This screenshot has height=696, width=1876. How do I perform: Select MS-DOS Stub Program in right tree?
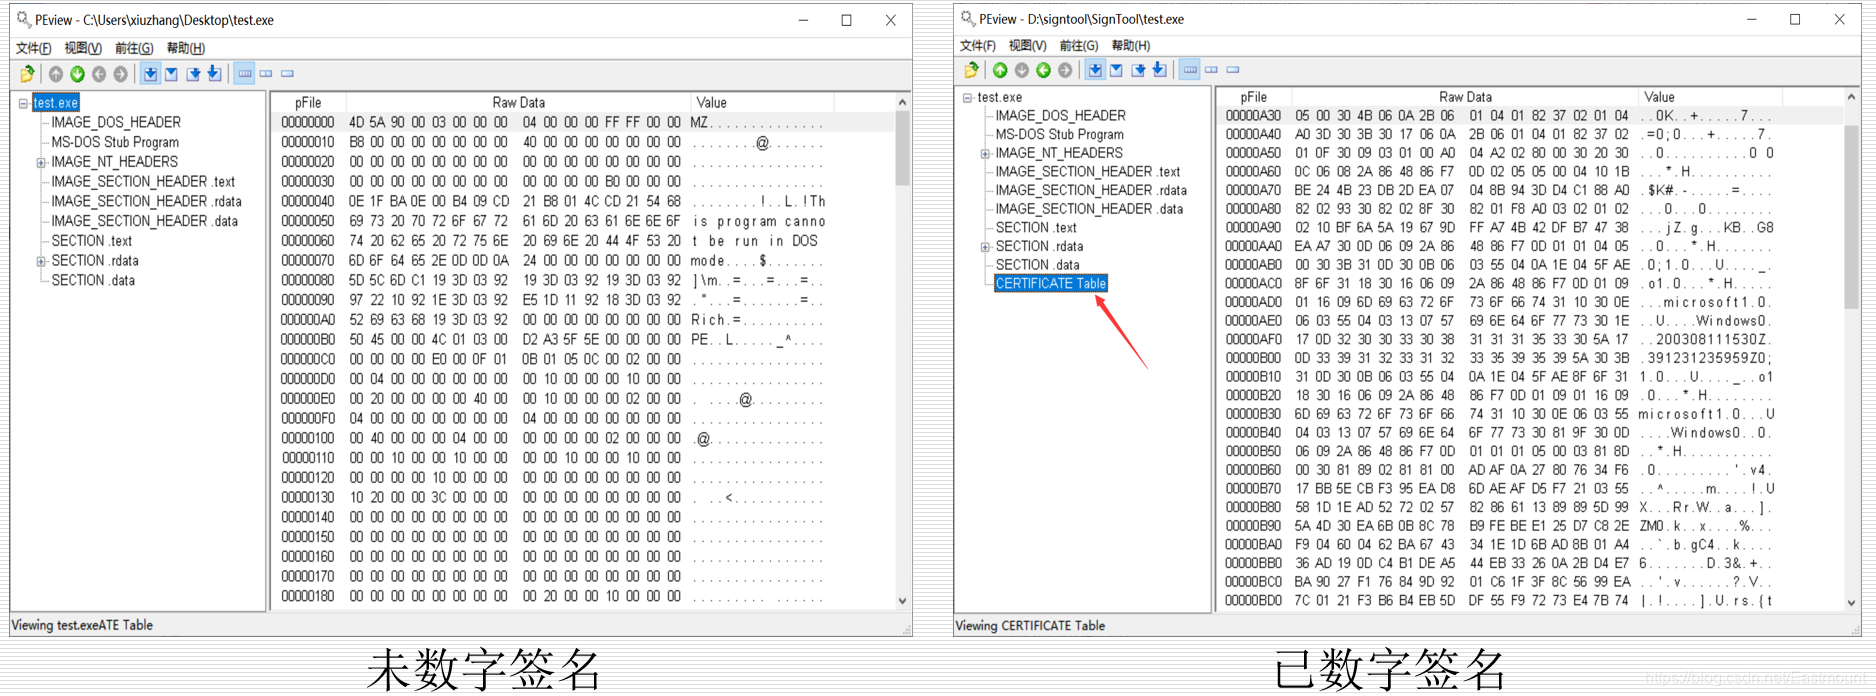pyautogui.click(x=1059, y=135)
